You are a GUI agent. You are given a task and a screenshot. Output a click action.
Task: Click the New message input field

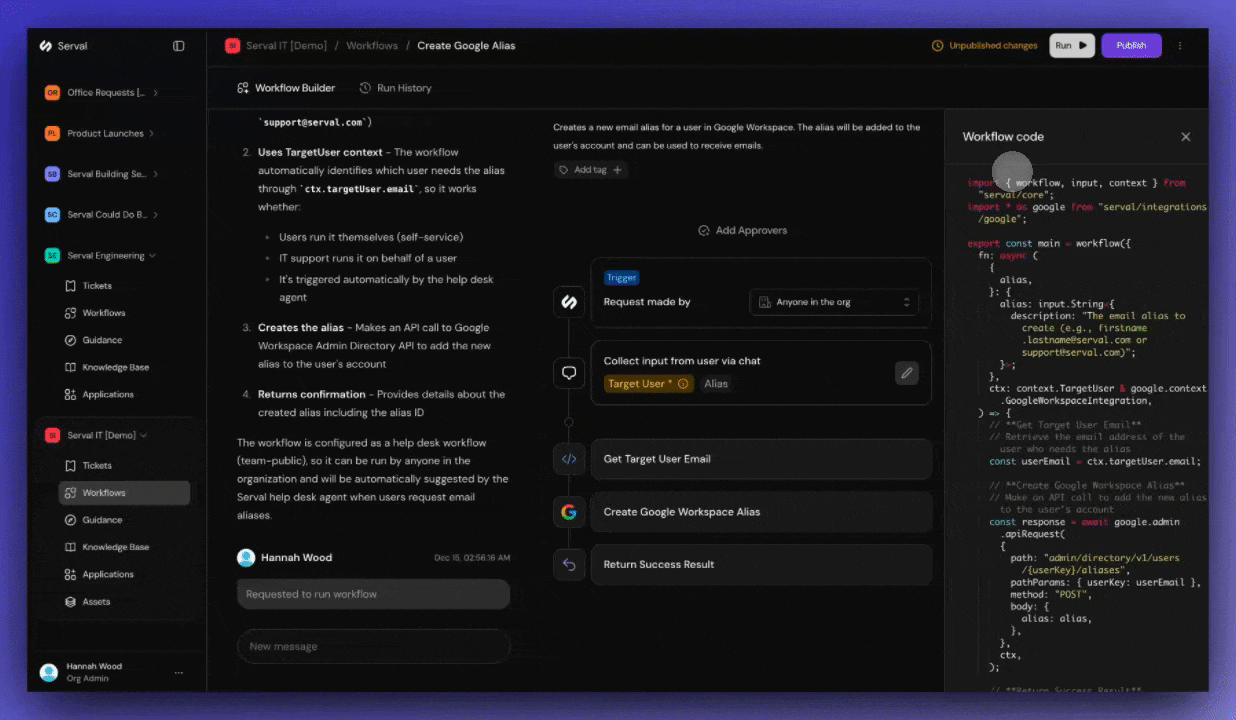tap(373, 646)
